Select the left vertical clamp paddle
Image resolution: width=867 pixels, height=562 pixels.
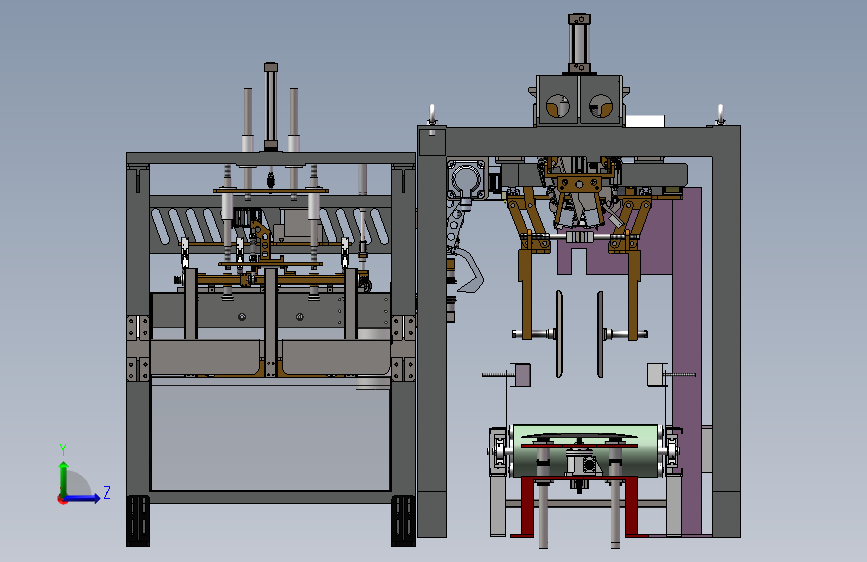[559, 334]
